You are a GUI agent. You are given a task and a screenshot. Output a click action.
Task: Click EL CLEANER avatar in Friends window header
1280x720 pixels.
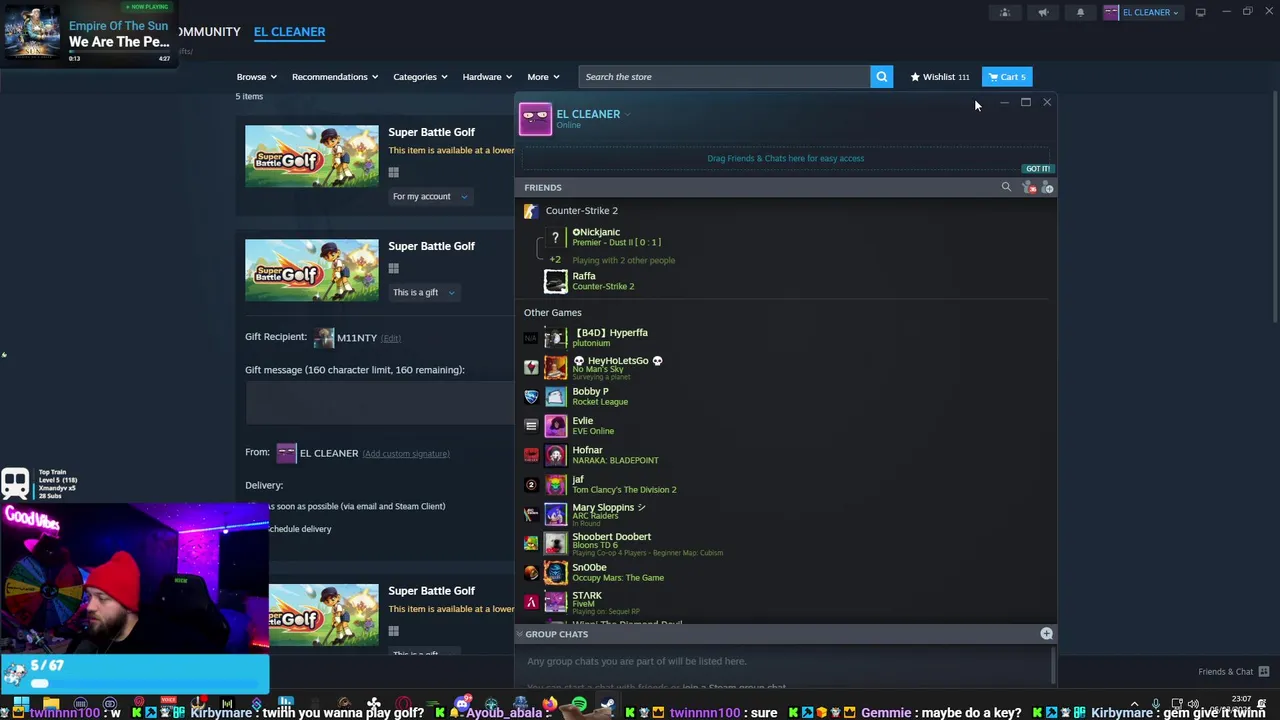tap(535, 118)
